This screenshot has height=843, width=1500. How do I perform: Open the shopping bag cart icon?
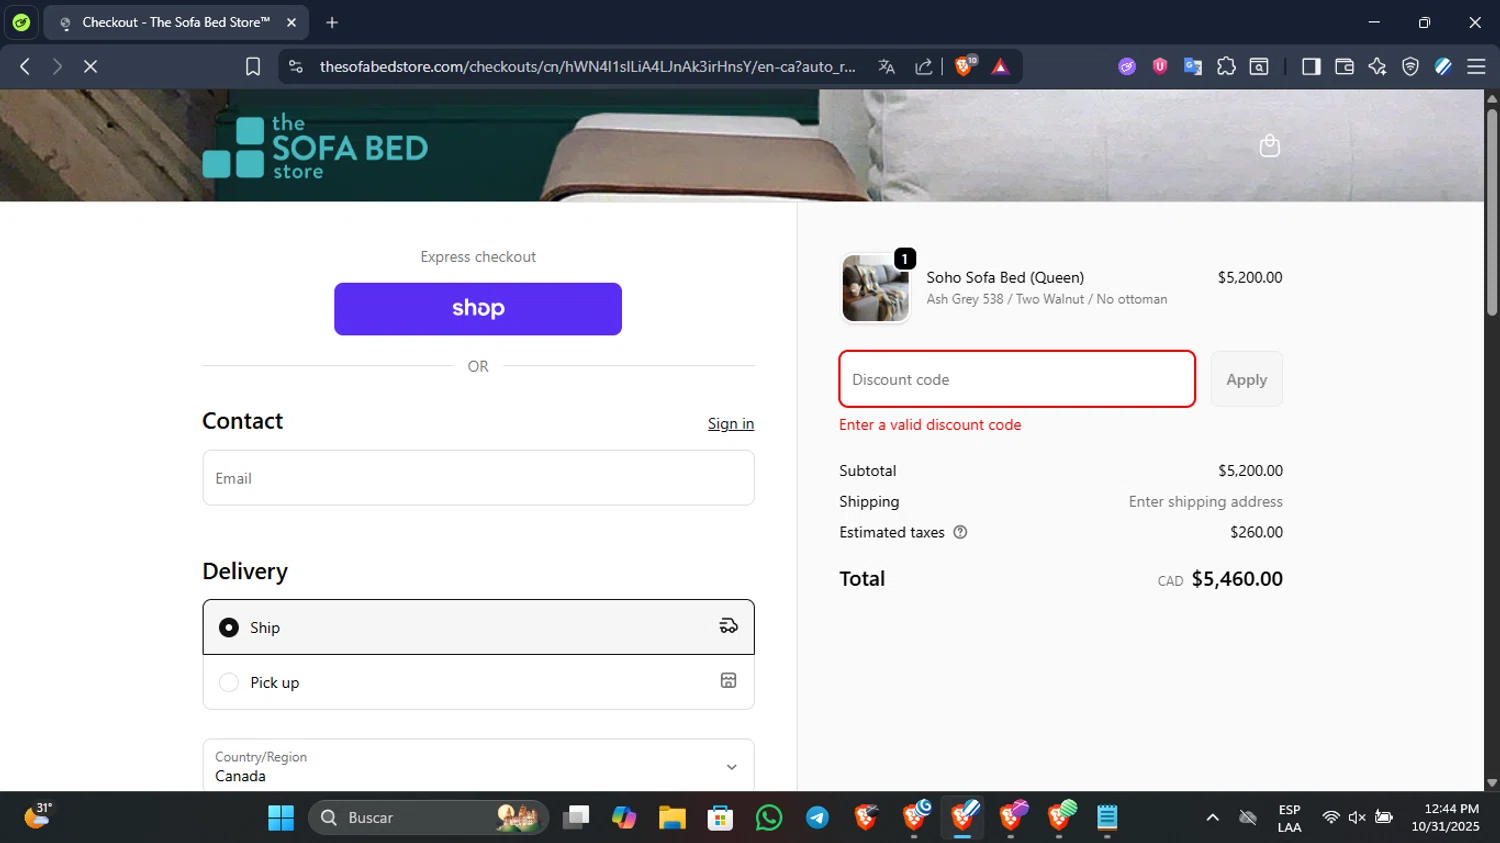coord(1269,146)
